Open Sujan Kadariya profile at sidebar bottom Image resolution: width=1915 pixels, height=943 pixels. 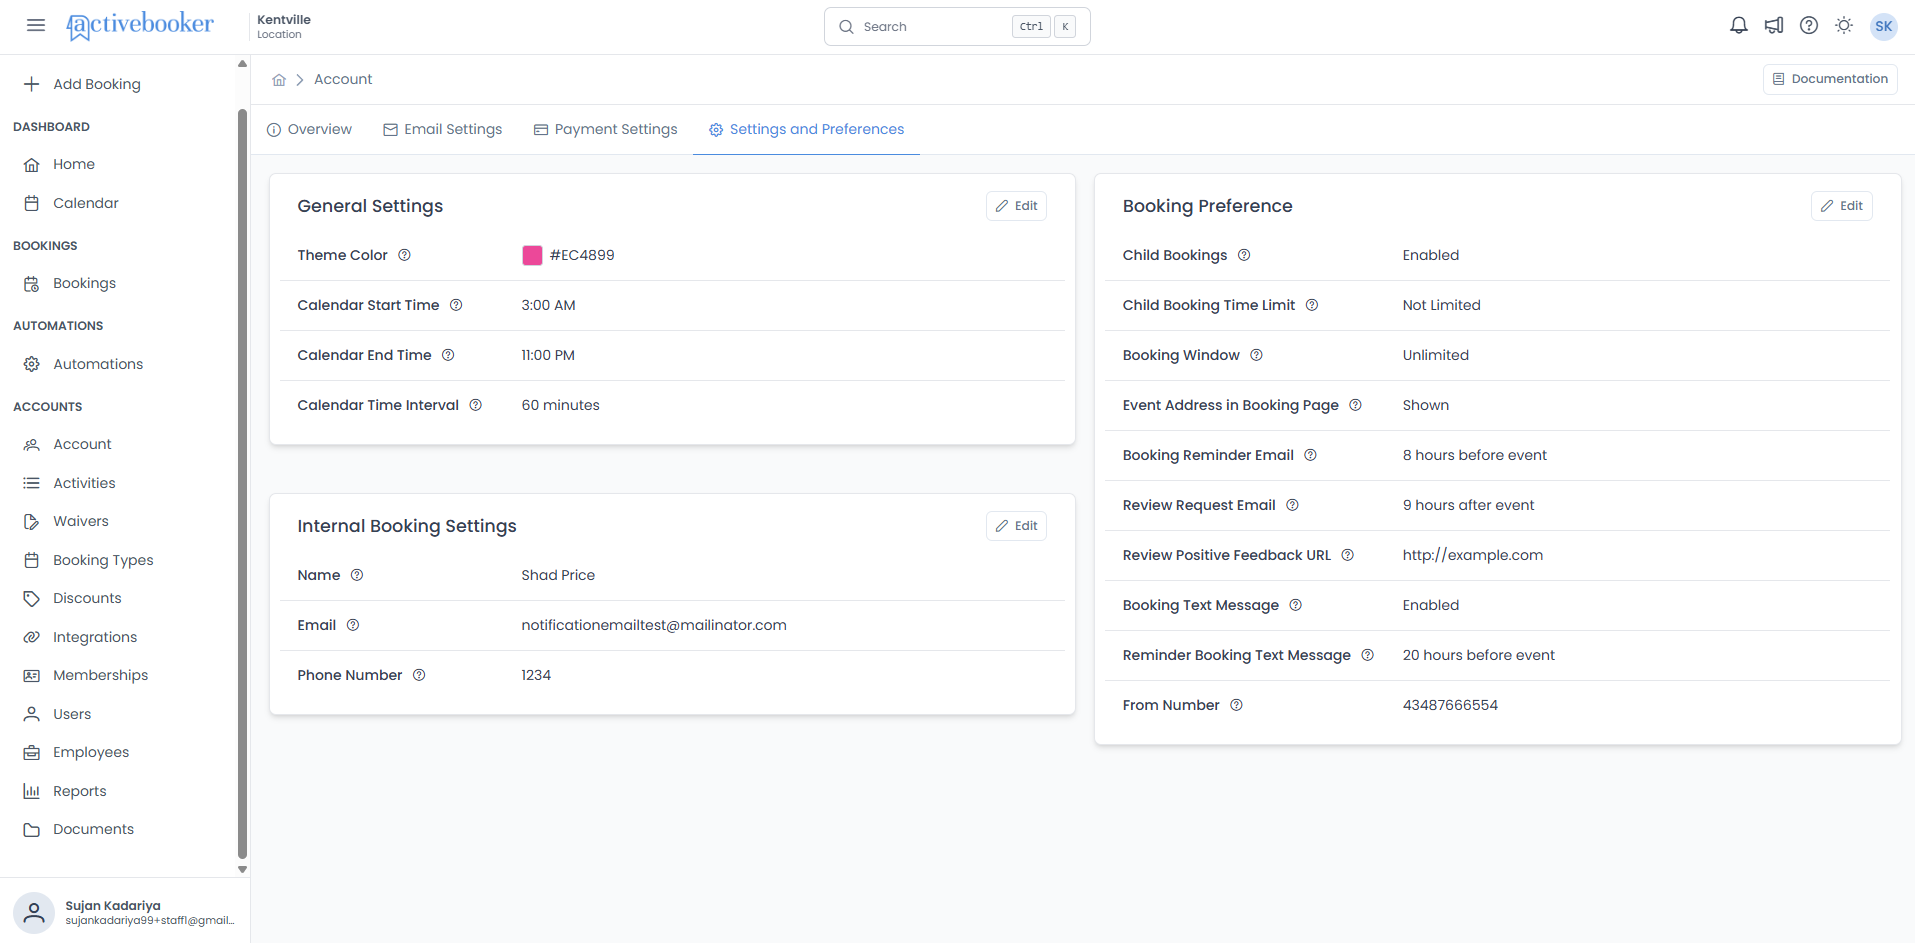pos(125,912)
